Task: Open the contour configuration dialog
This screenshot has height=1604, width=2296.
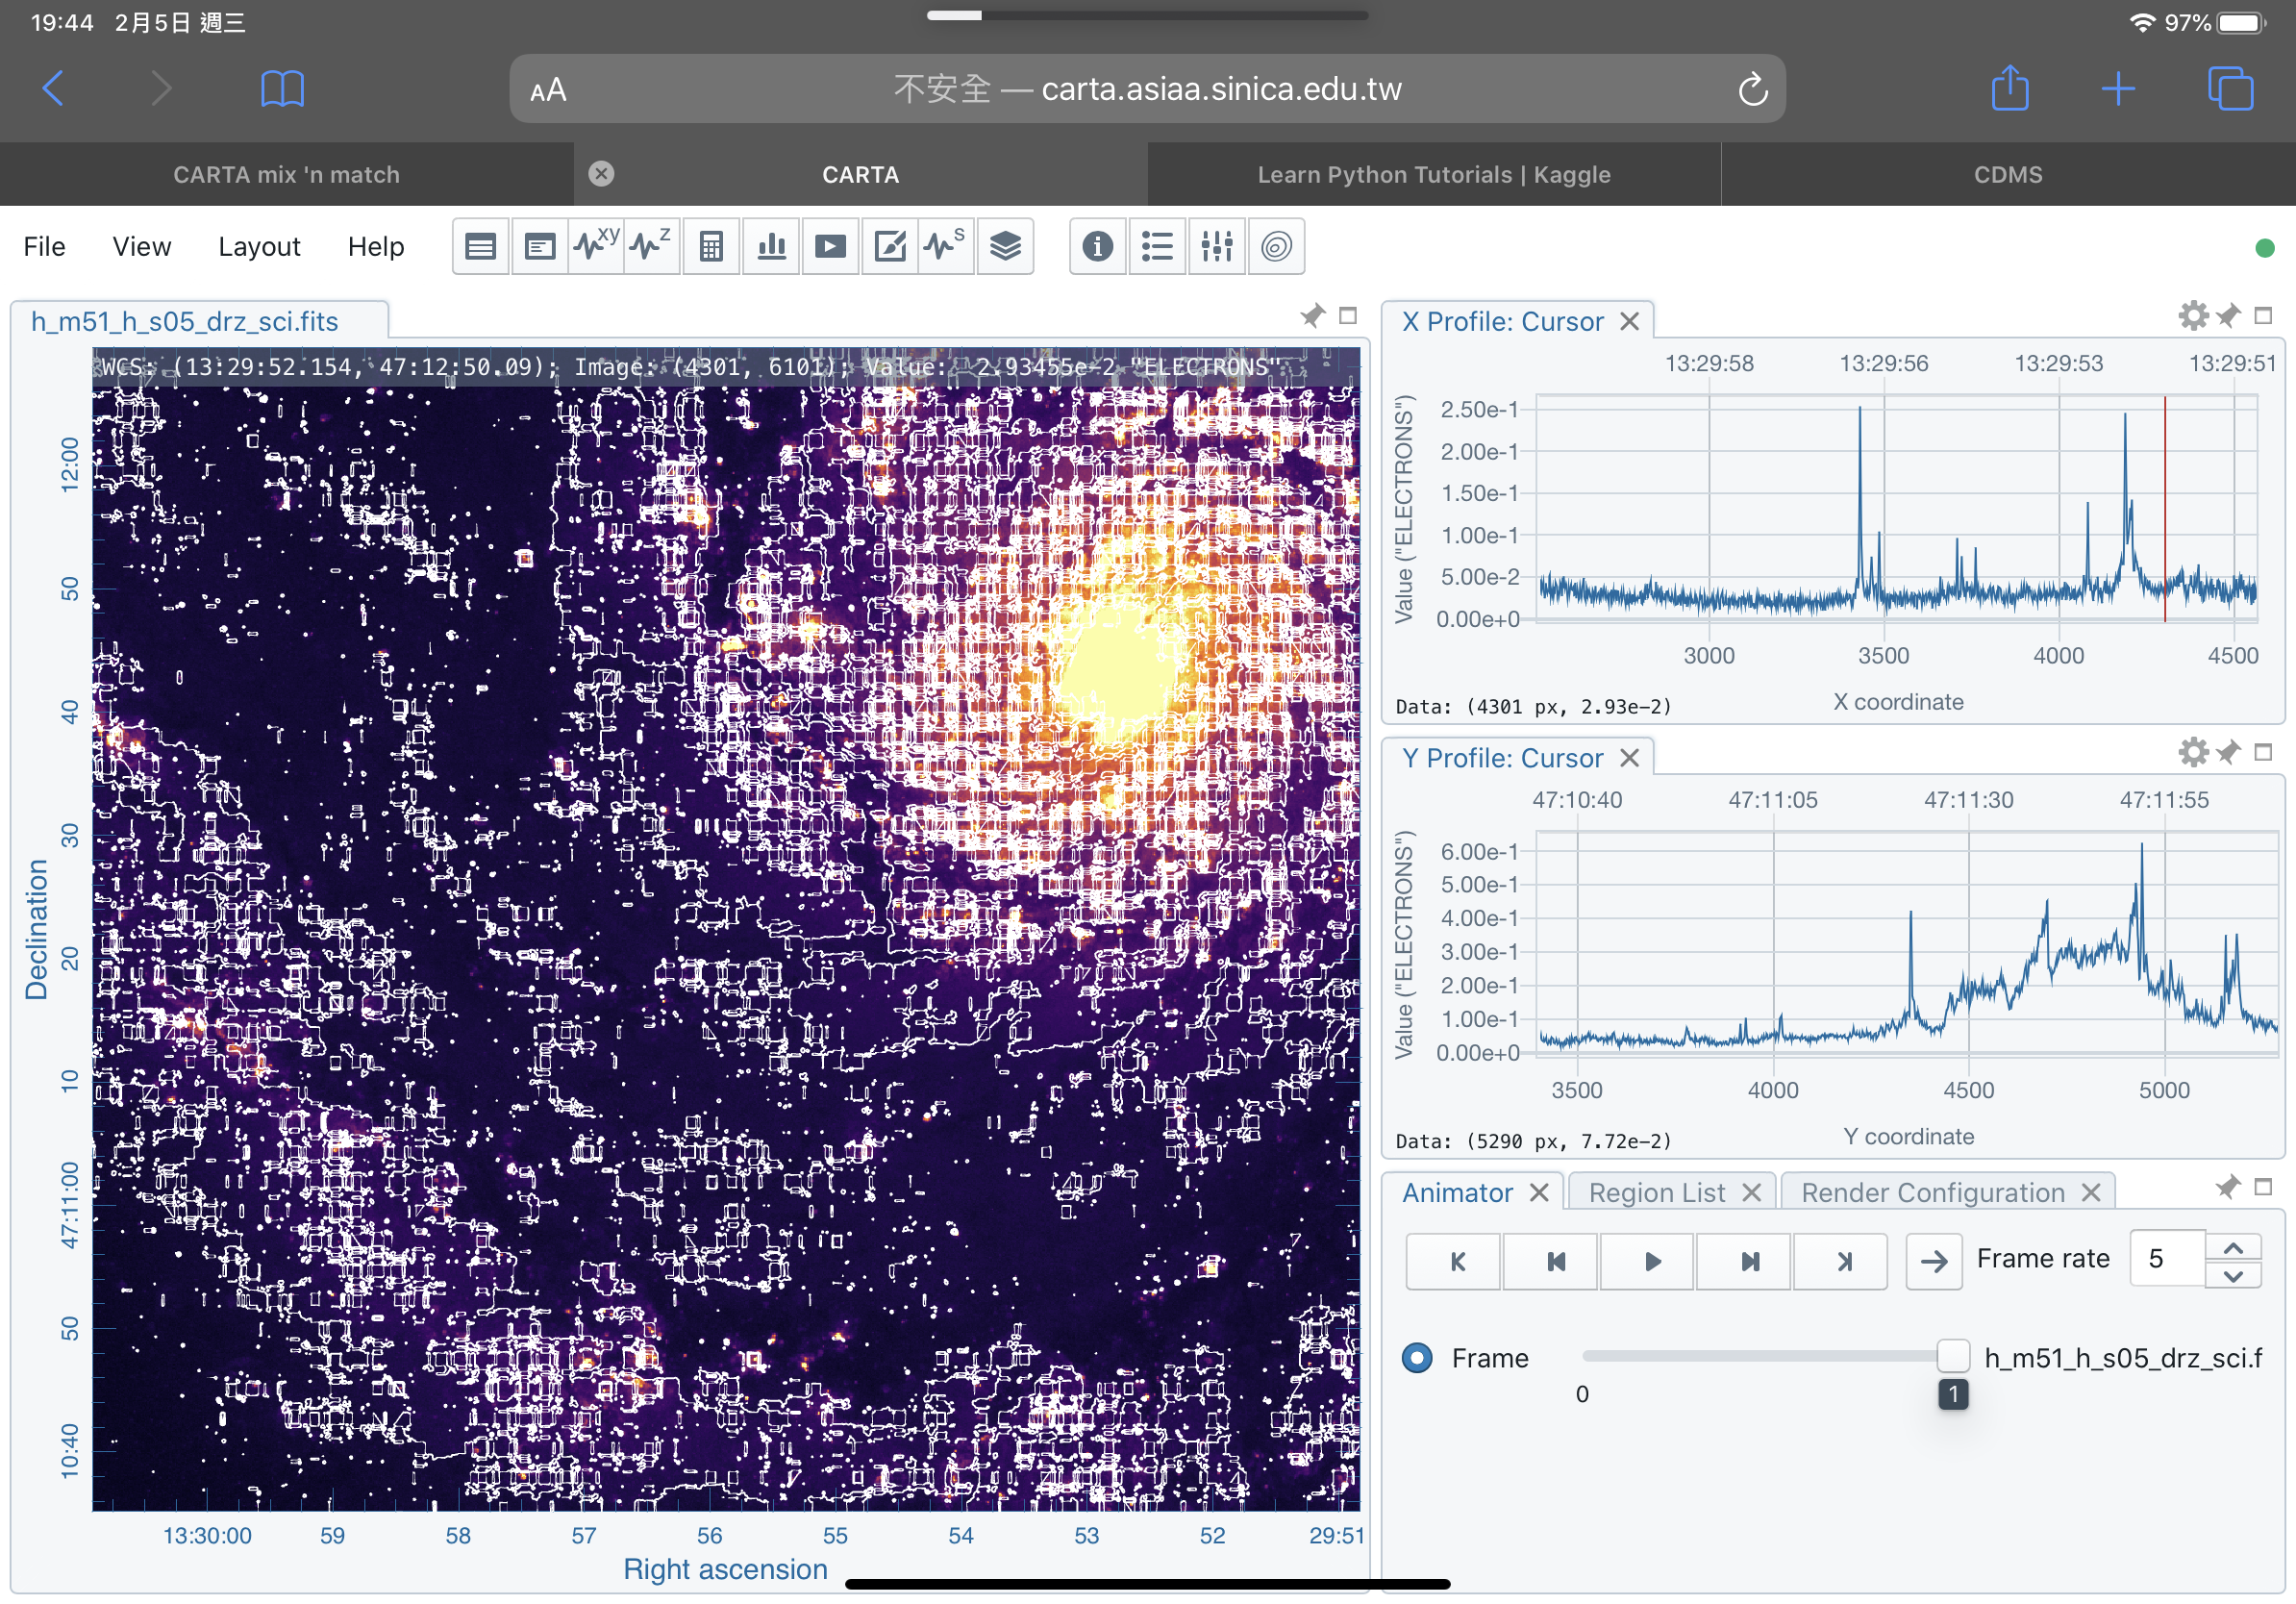Action: coord(1276,246)
